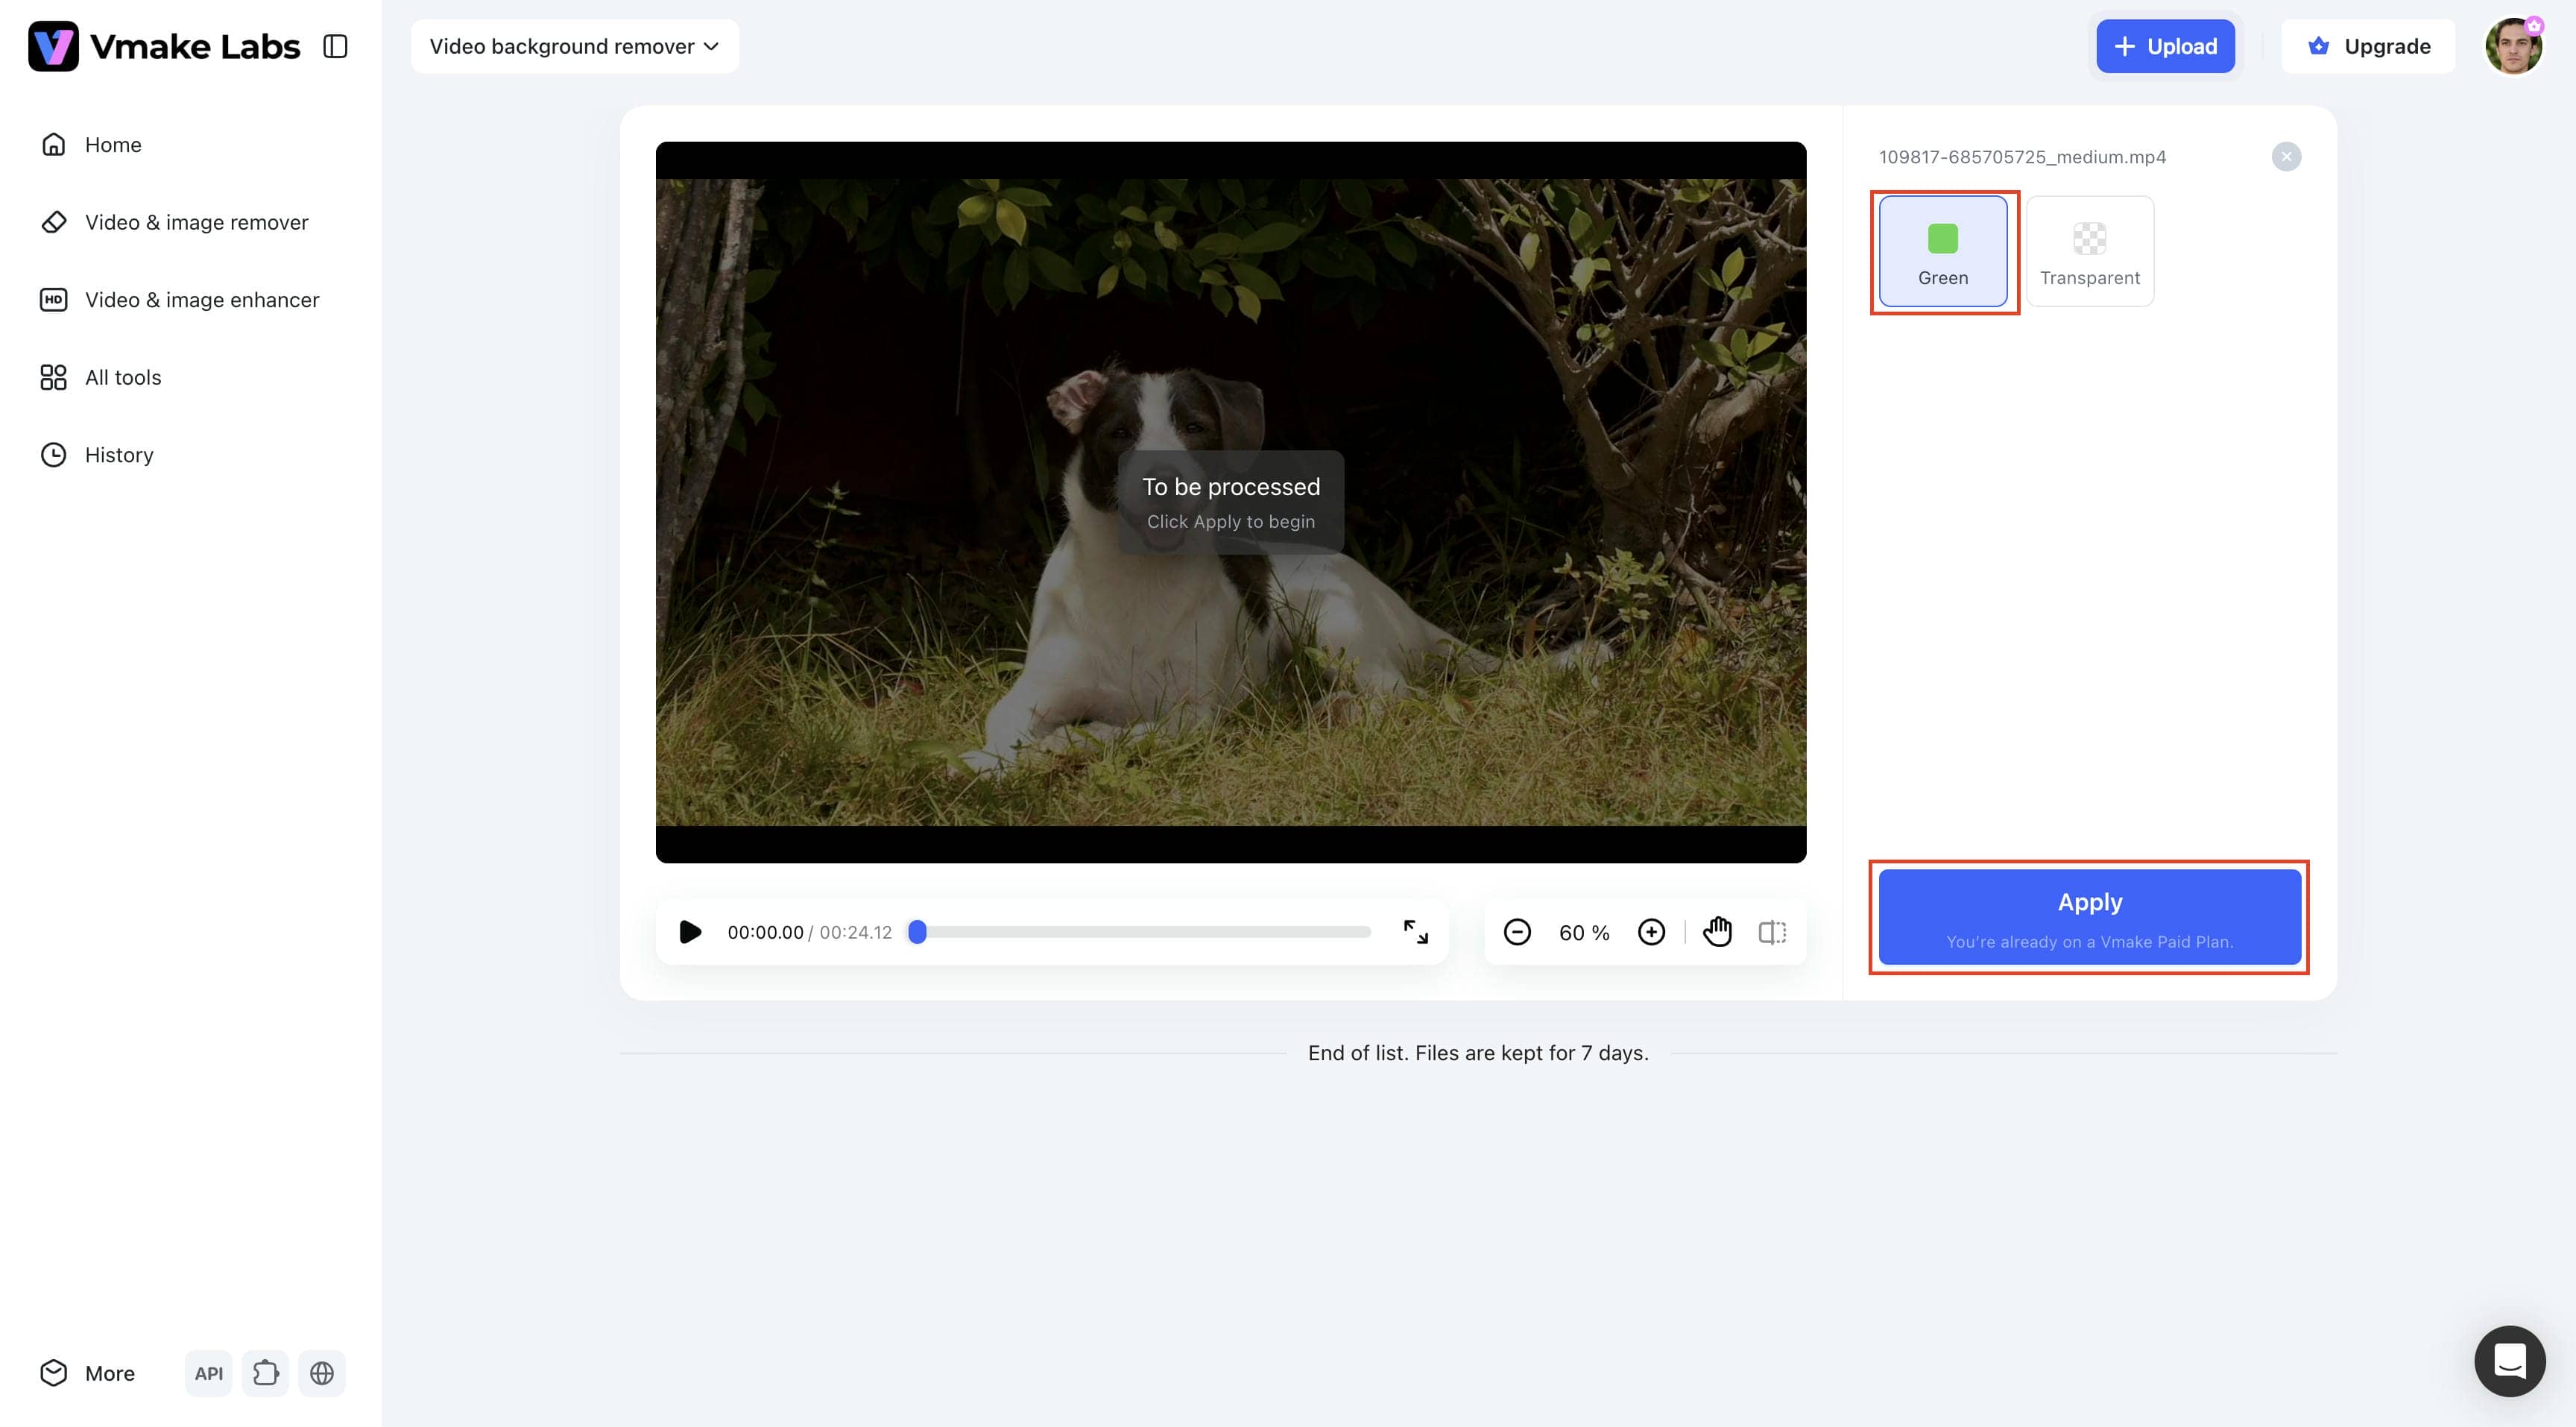Select the hand pan tool
The width and height of the screenshot is (2576, 1427).
pyautogui.click(x=1717, y=932)
